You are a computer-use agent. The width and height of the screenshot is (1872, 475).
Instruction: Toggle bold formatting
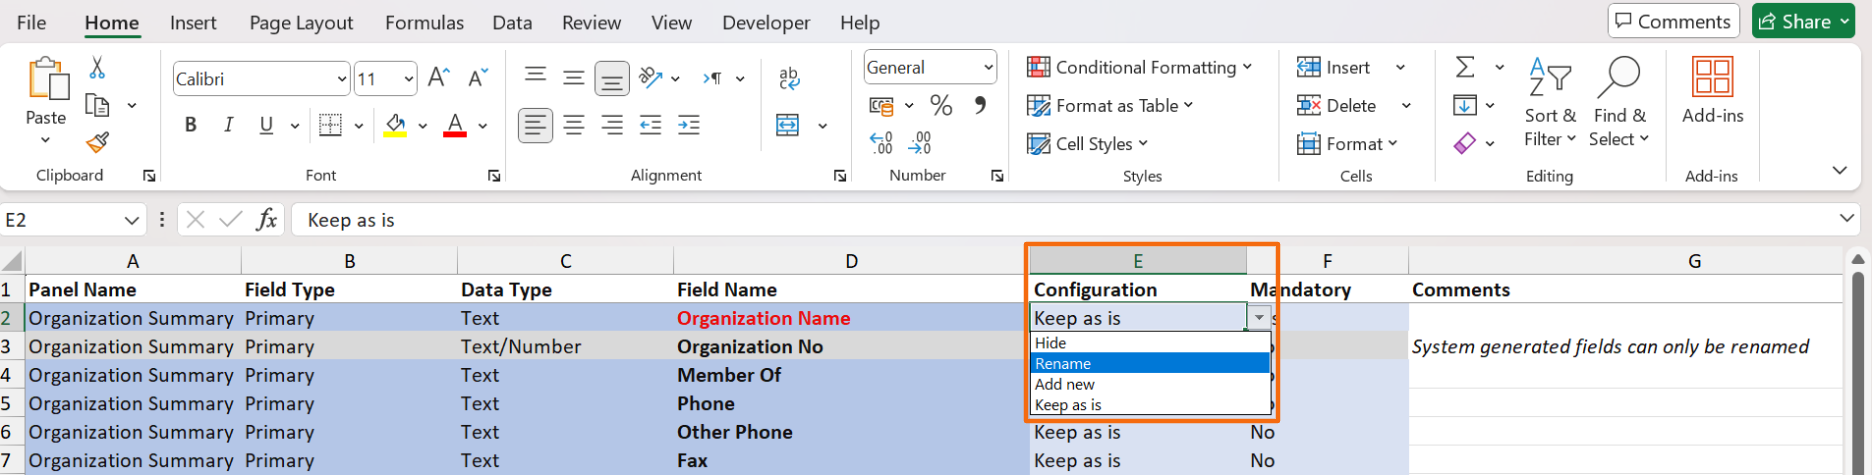click(190, 125)
